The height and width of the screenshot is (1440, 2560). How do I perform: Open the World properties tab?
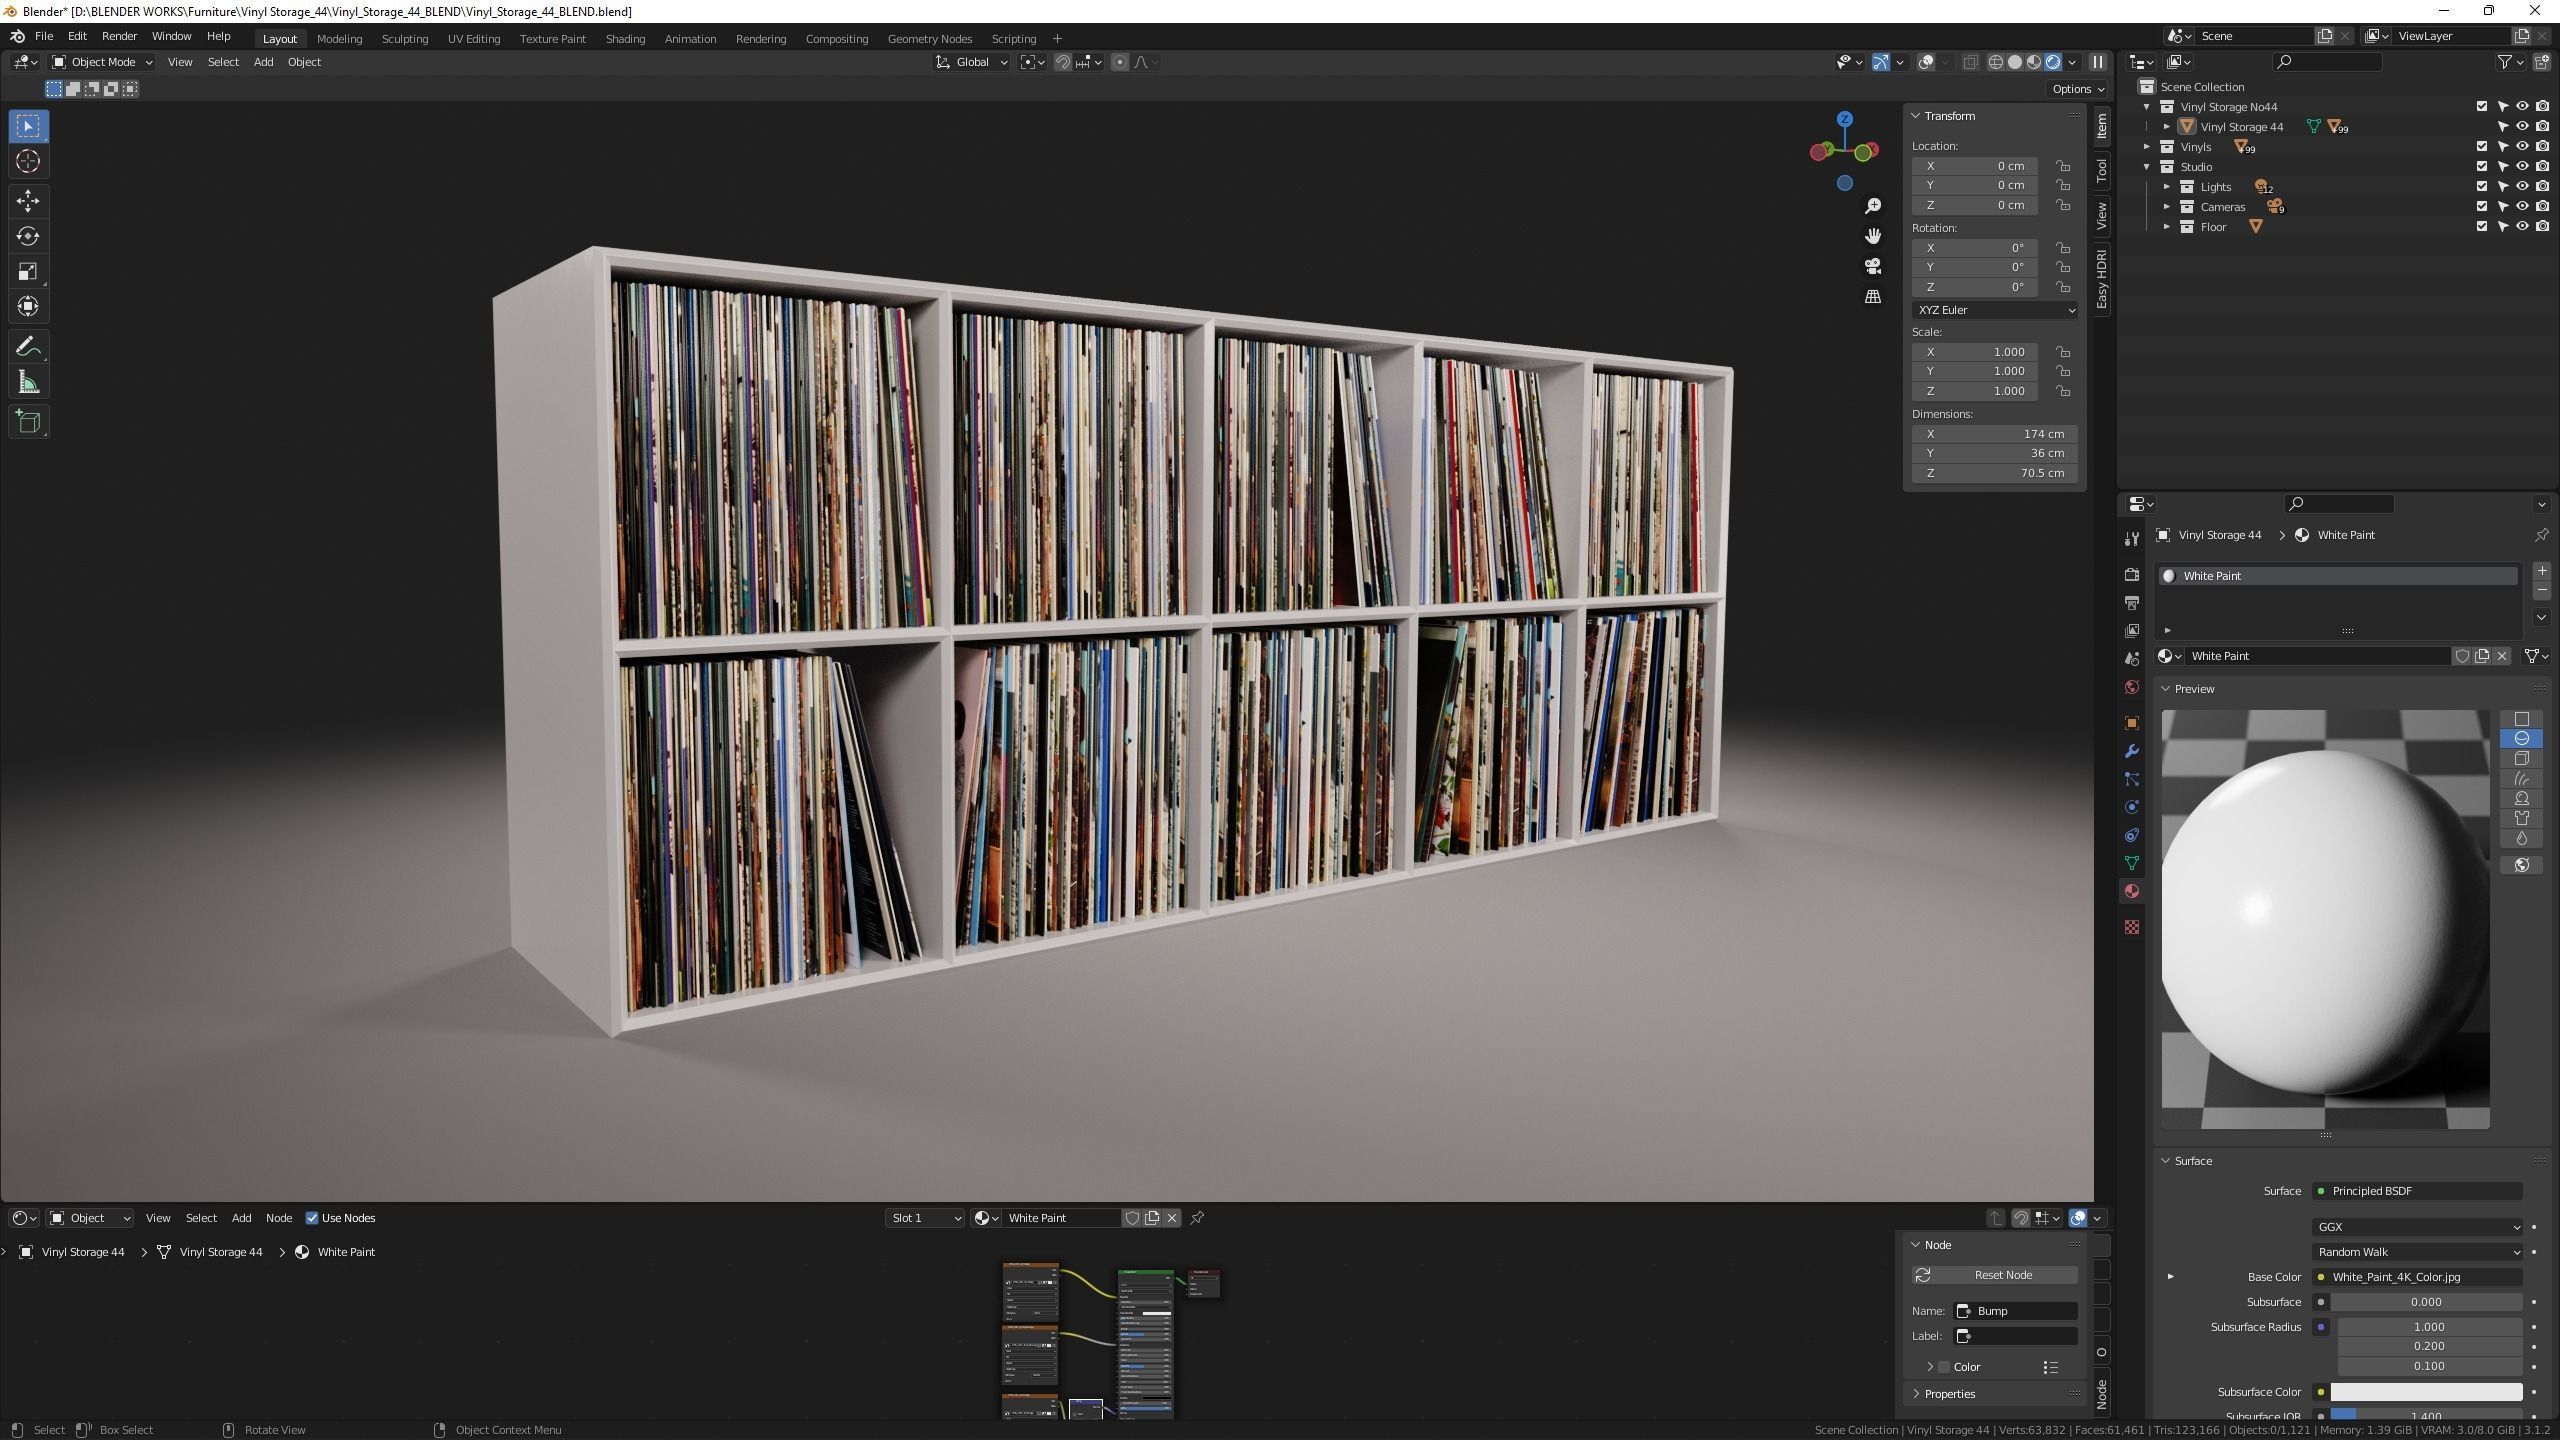(x=2132, y=687)
